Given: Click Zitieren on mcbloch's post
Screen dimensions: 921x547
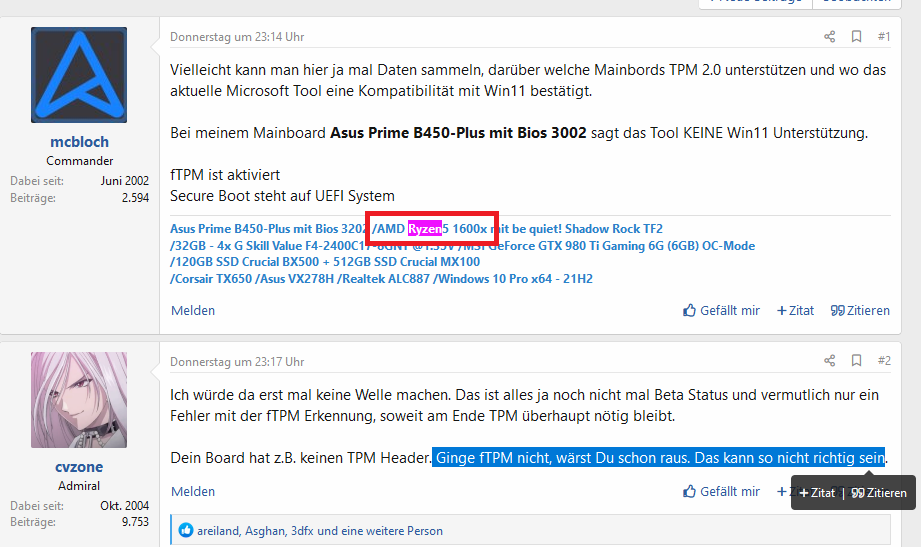Looking at the screenshot, I should 860,310.
